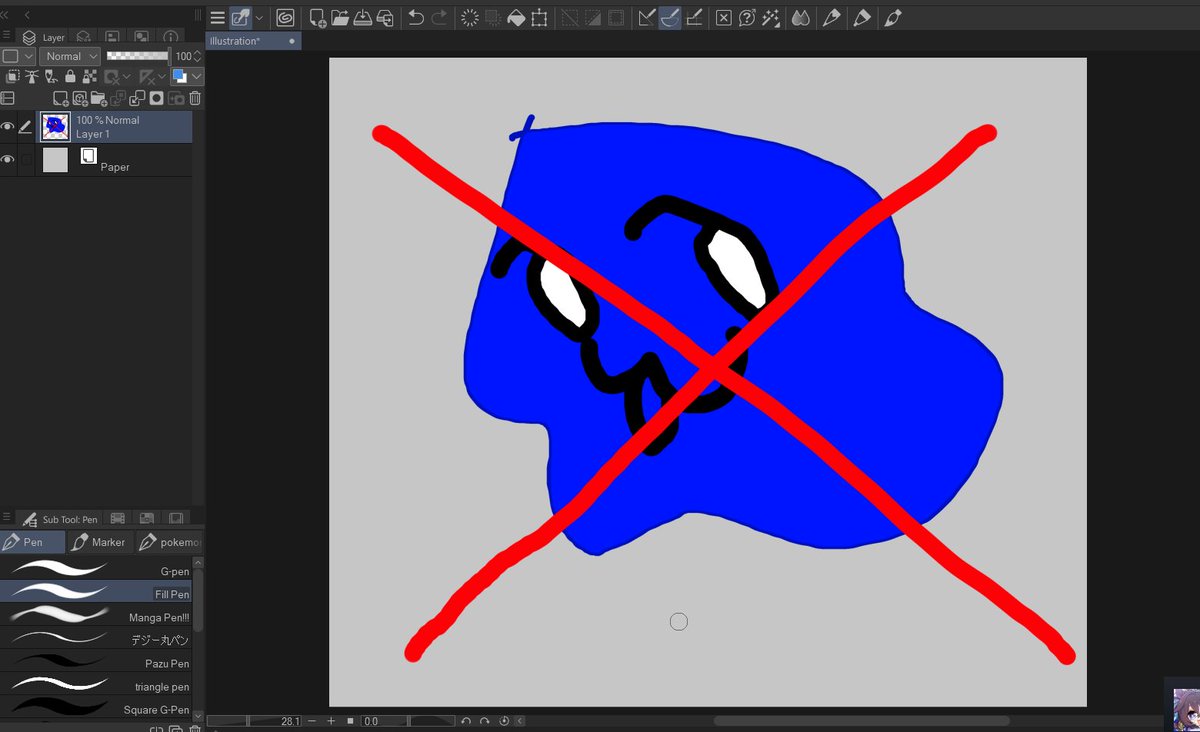Hide the Paper layer eye icon
This screenshot has height=732, width=1200.
8,160
